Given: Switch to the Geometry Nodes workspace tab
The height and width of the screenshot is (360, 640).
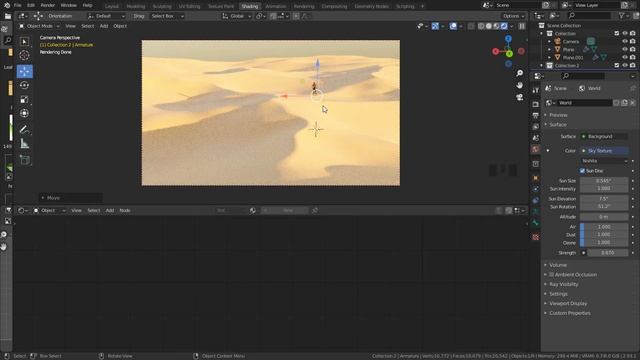Looking at the screenshot, I should click(371, 6).
